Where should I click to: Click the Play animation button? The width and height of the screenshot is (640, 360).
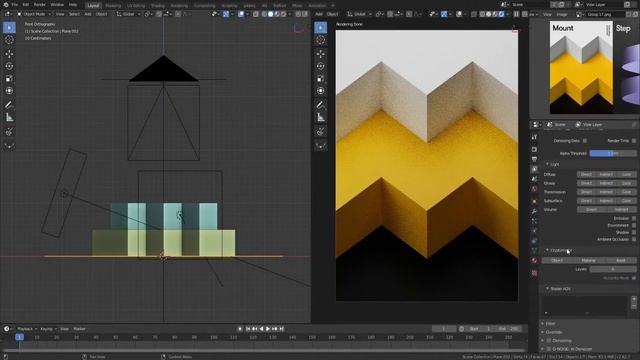point(268,329)
